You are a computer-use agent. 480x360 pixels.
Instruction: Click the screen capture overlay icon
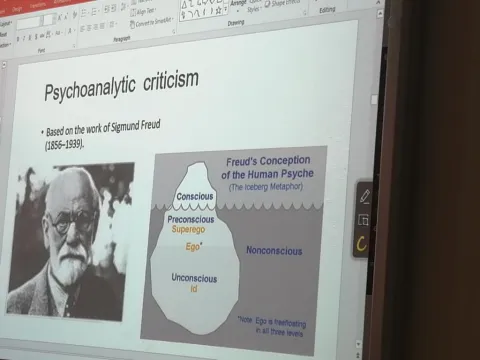point(363,220)
